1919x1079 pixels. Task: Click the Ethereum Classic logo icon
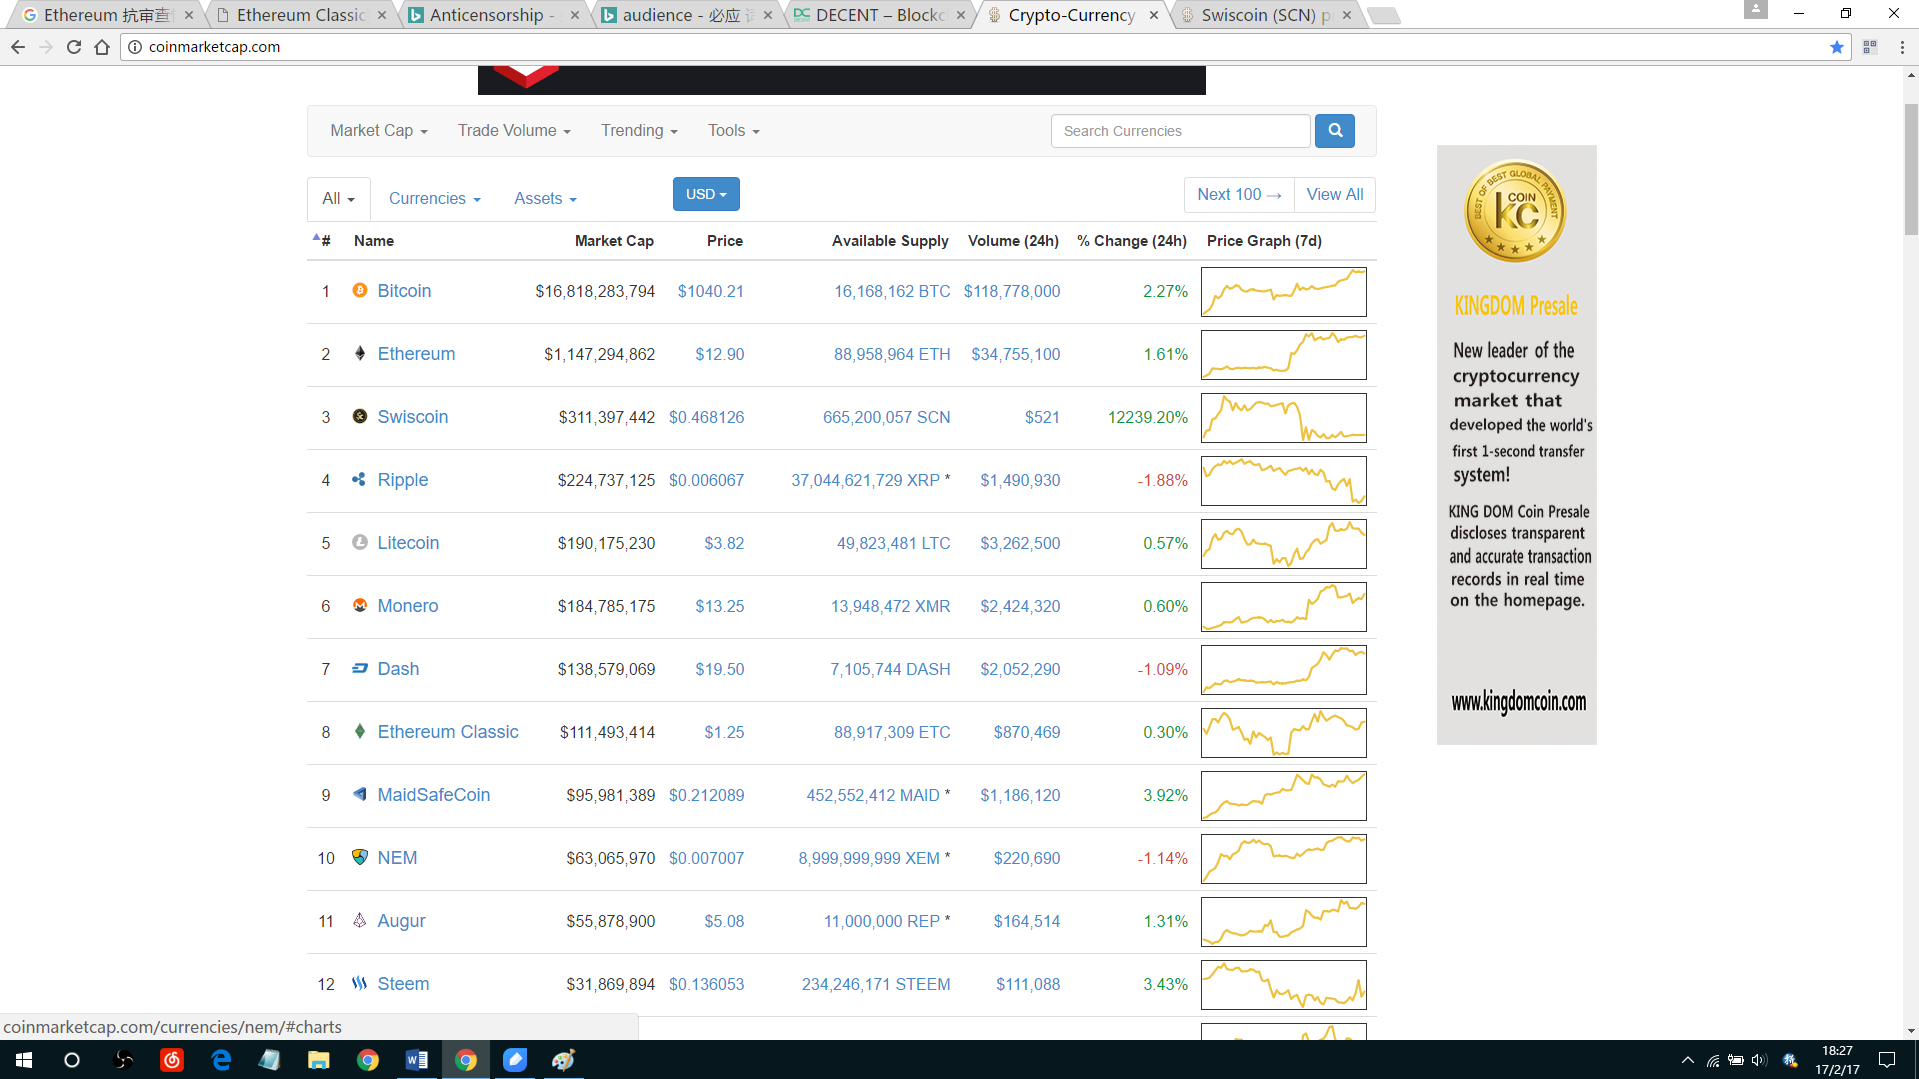(360, 731)
